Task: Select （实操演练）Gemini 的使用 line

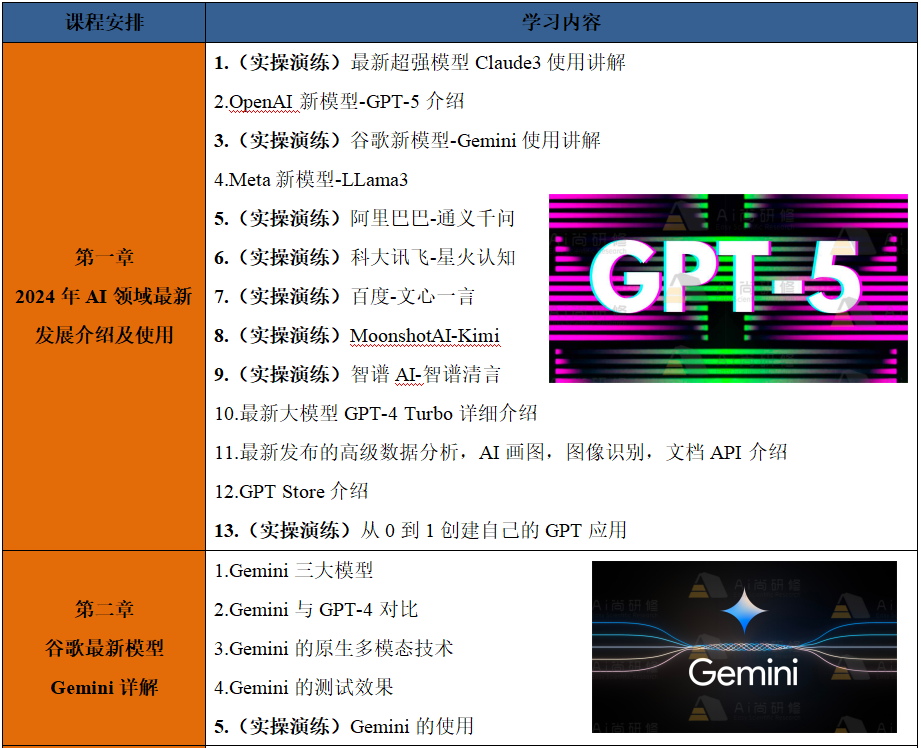Action: (x=344, y=726)
